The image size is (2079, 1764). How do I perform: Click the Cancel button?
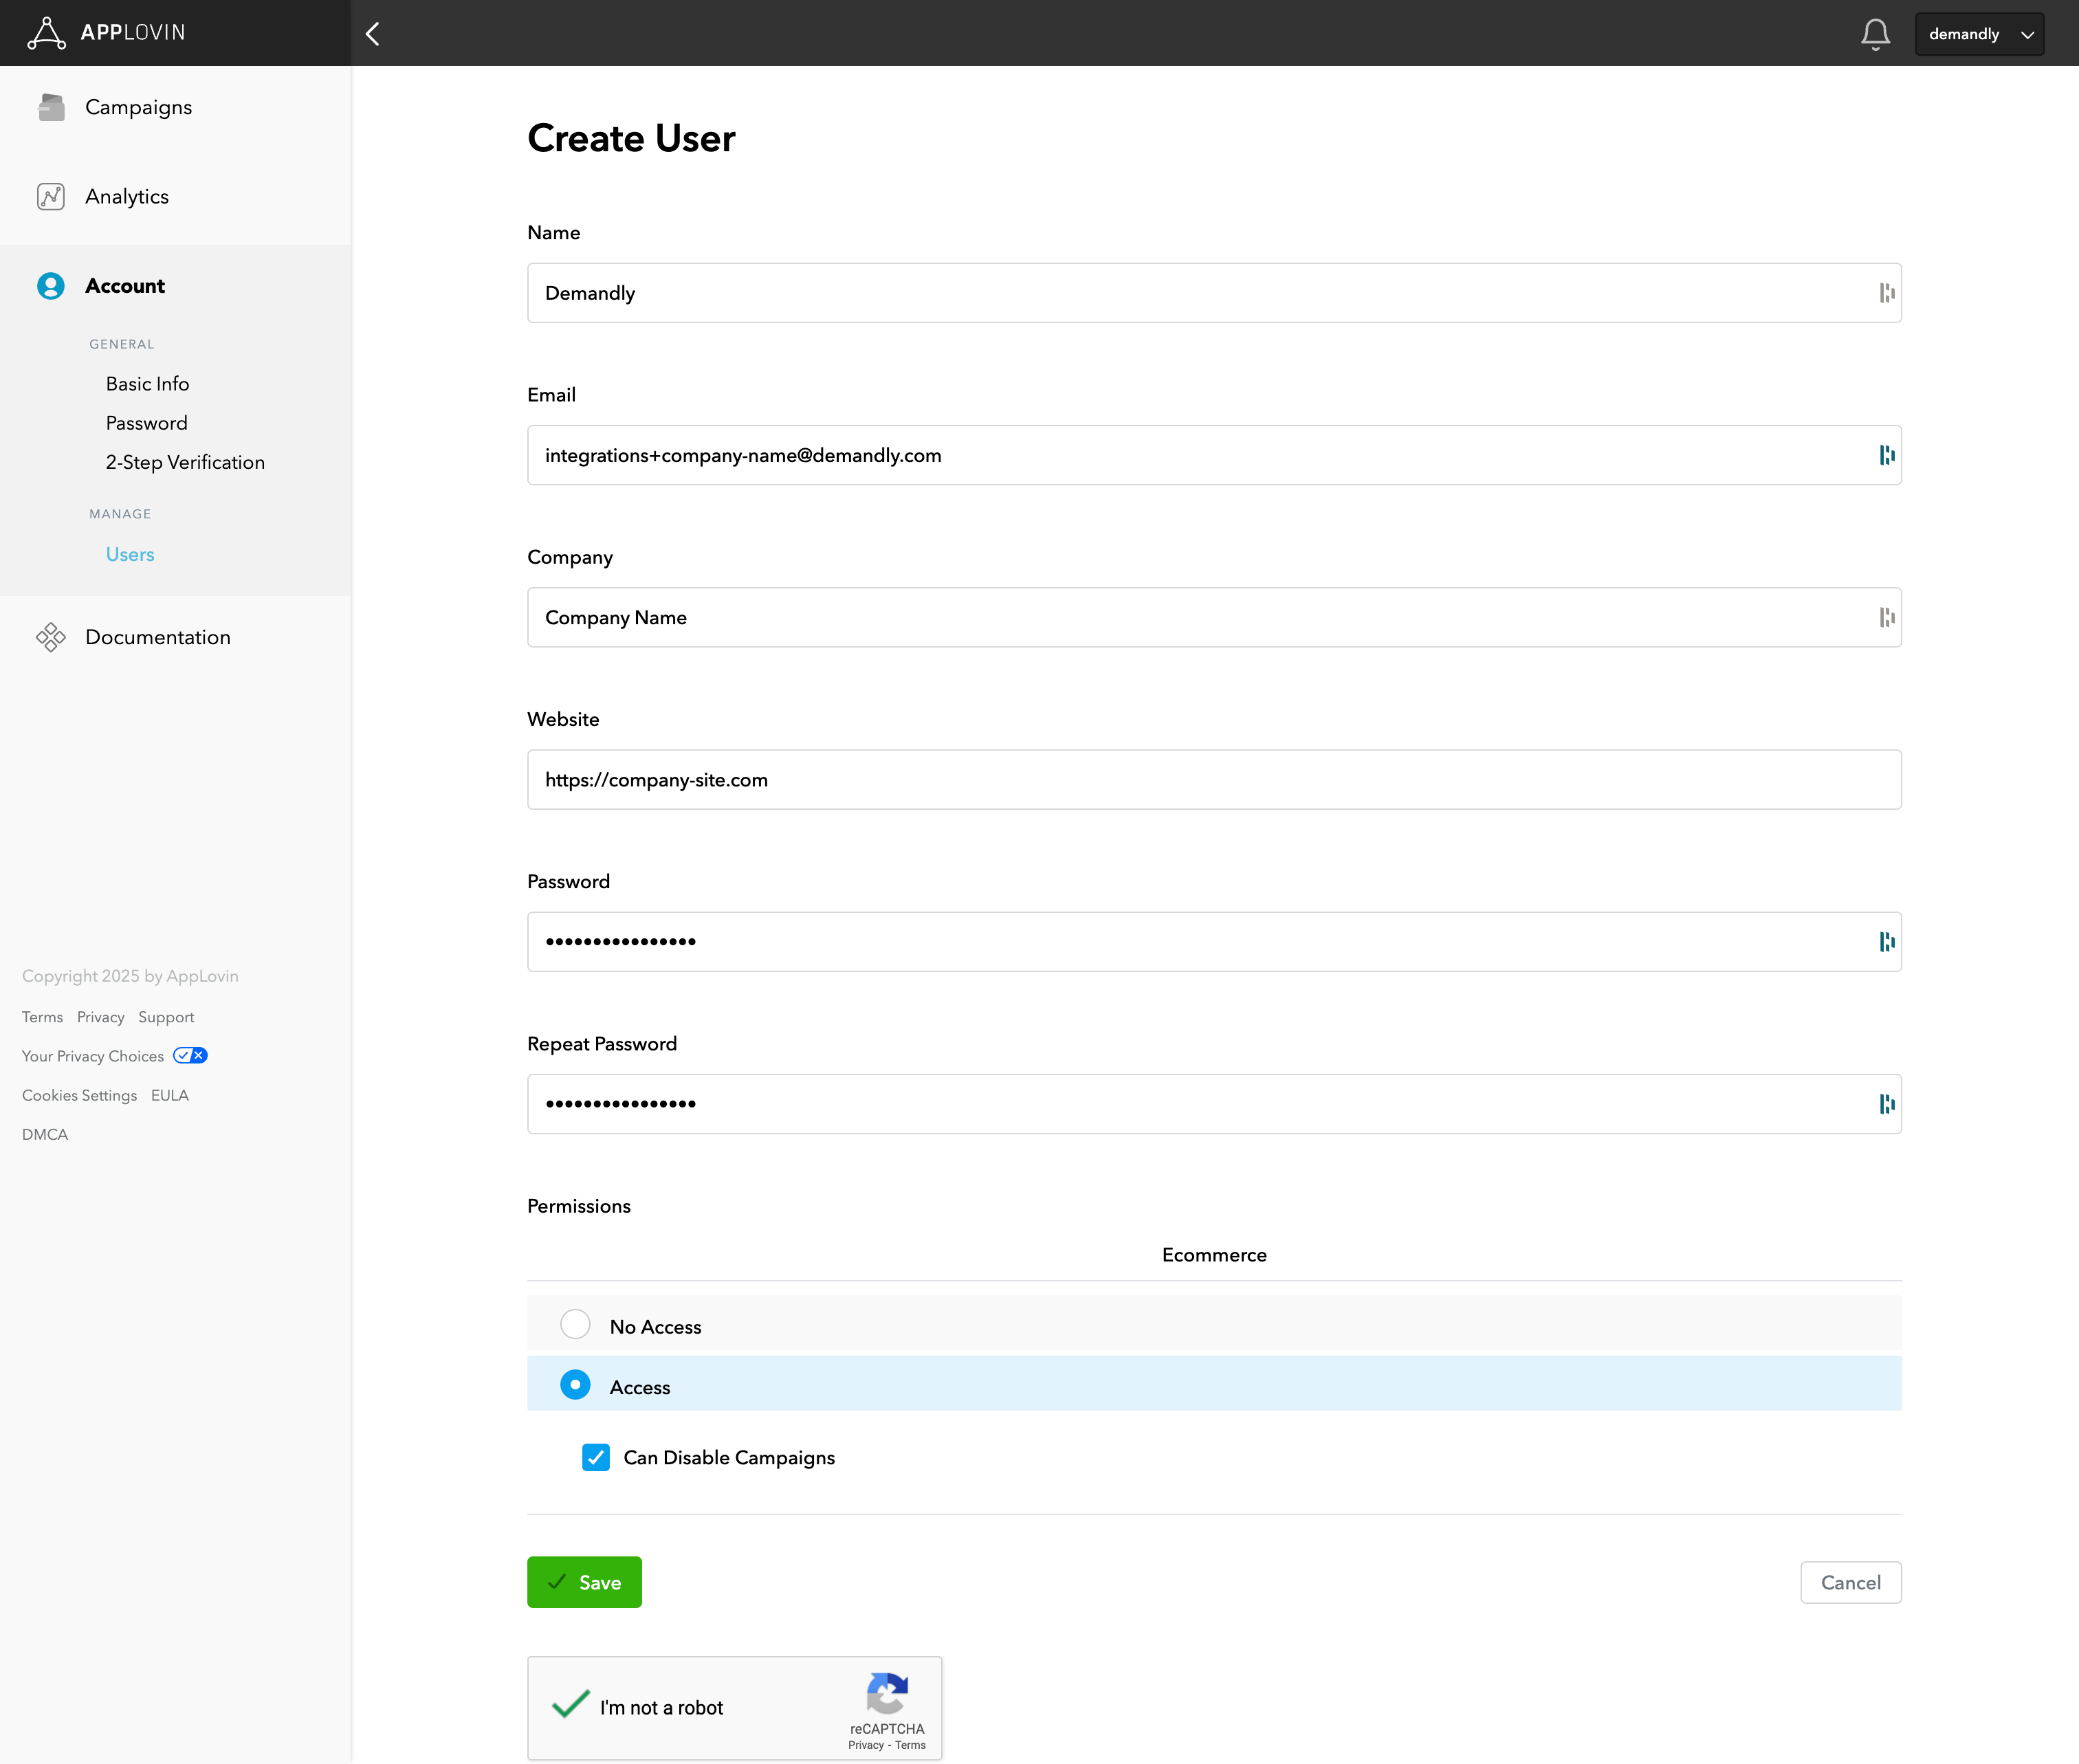tap(1850, 1582)
